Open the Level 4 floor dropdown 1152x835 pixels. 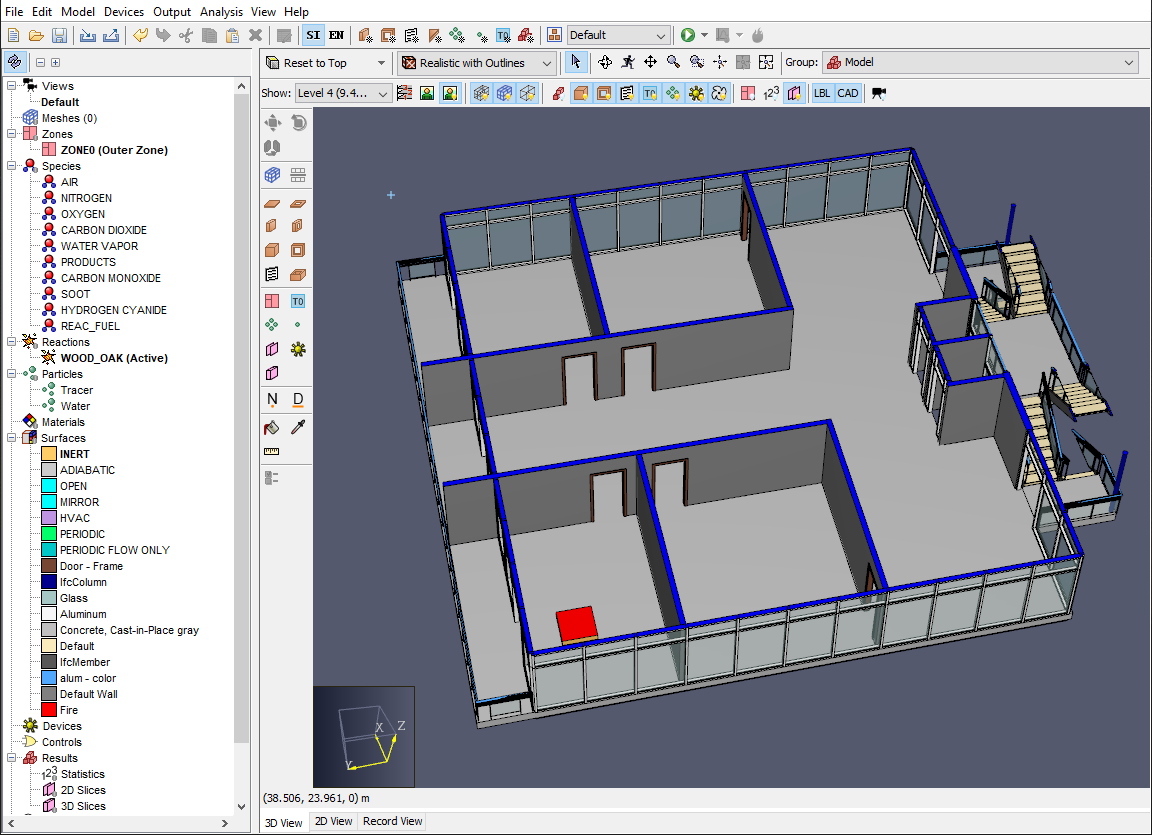click(x=343, y=93)
